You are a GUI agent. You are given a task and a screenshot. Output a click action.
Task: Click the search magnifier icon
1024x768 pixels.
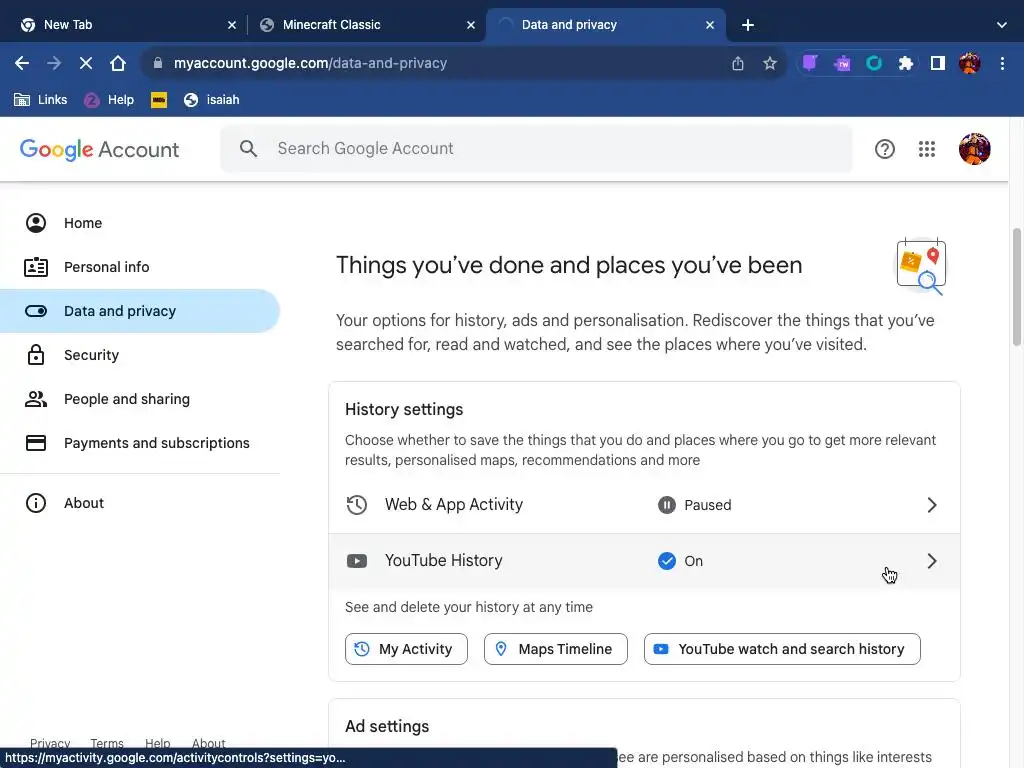[248, 148]
